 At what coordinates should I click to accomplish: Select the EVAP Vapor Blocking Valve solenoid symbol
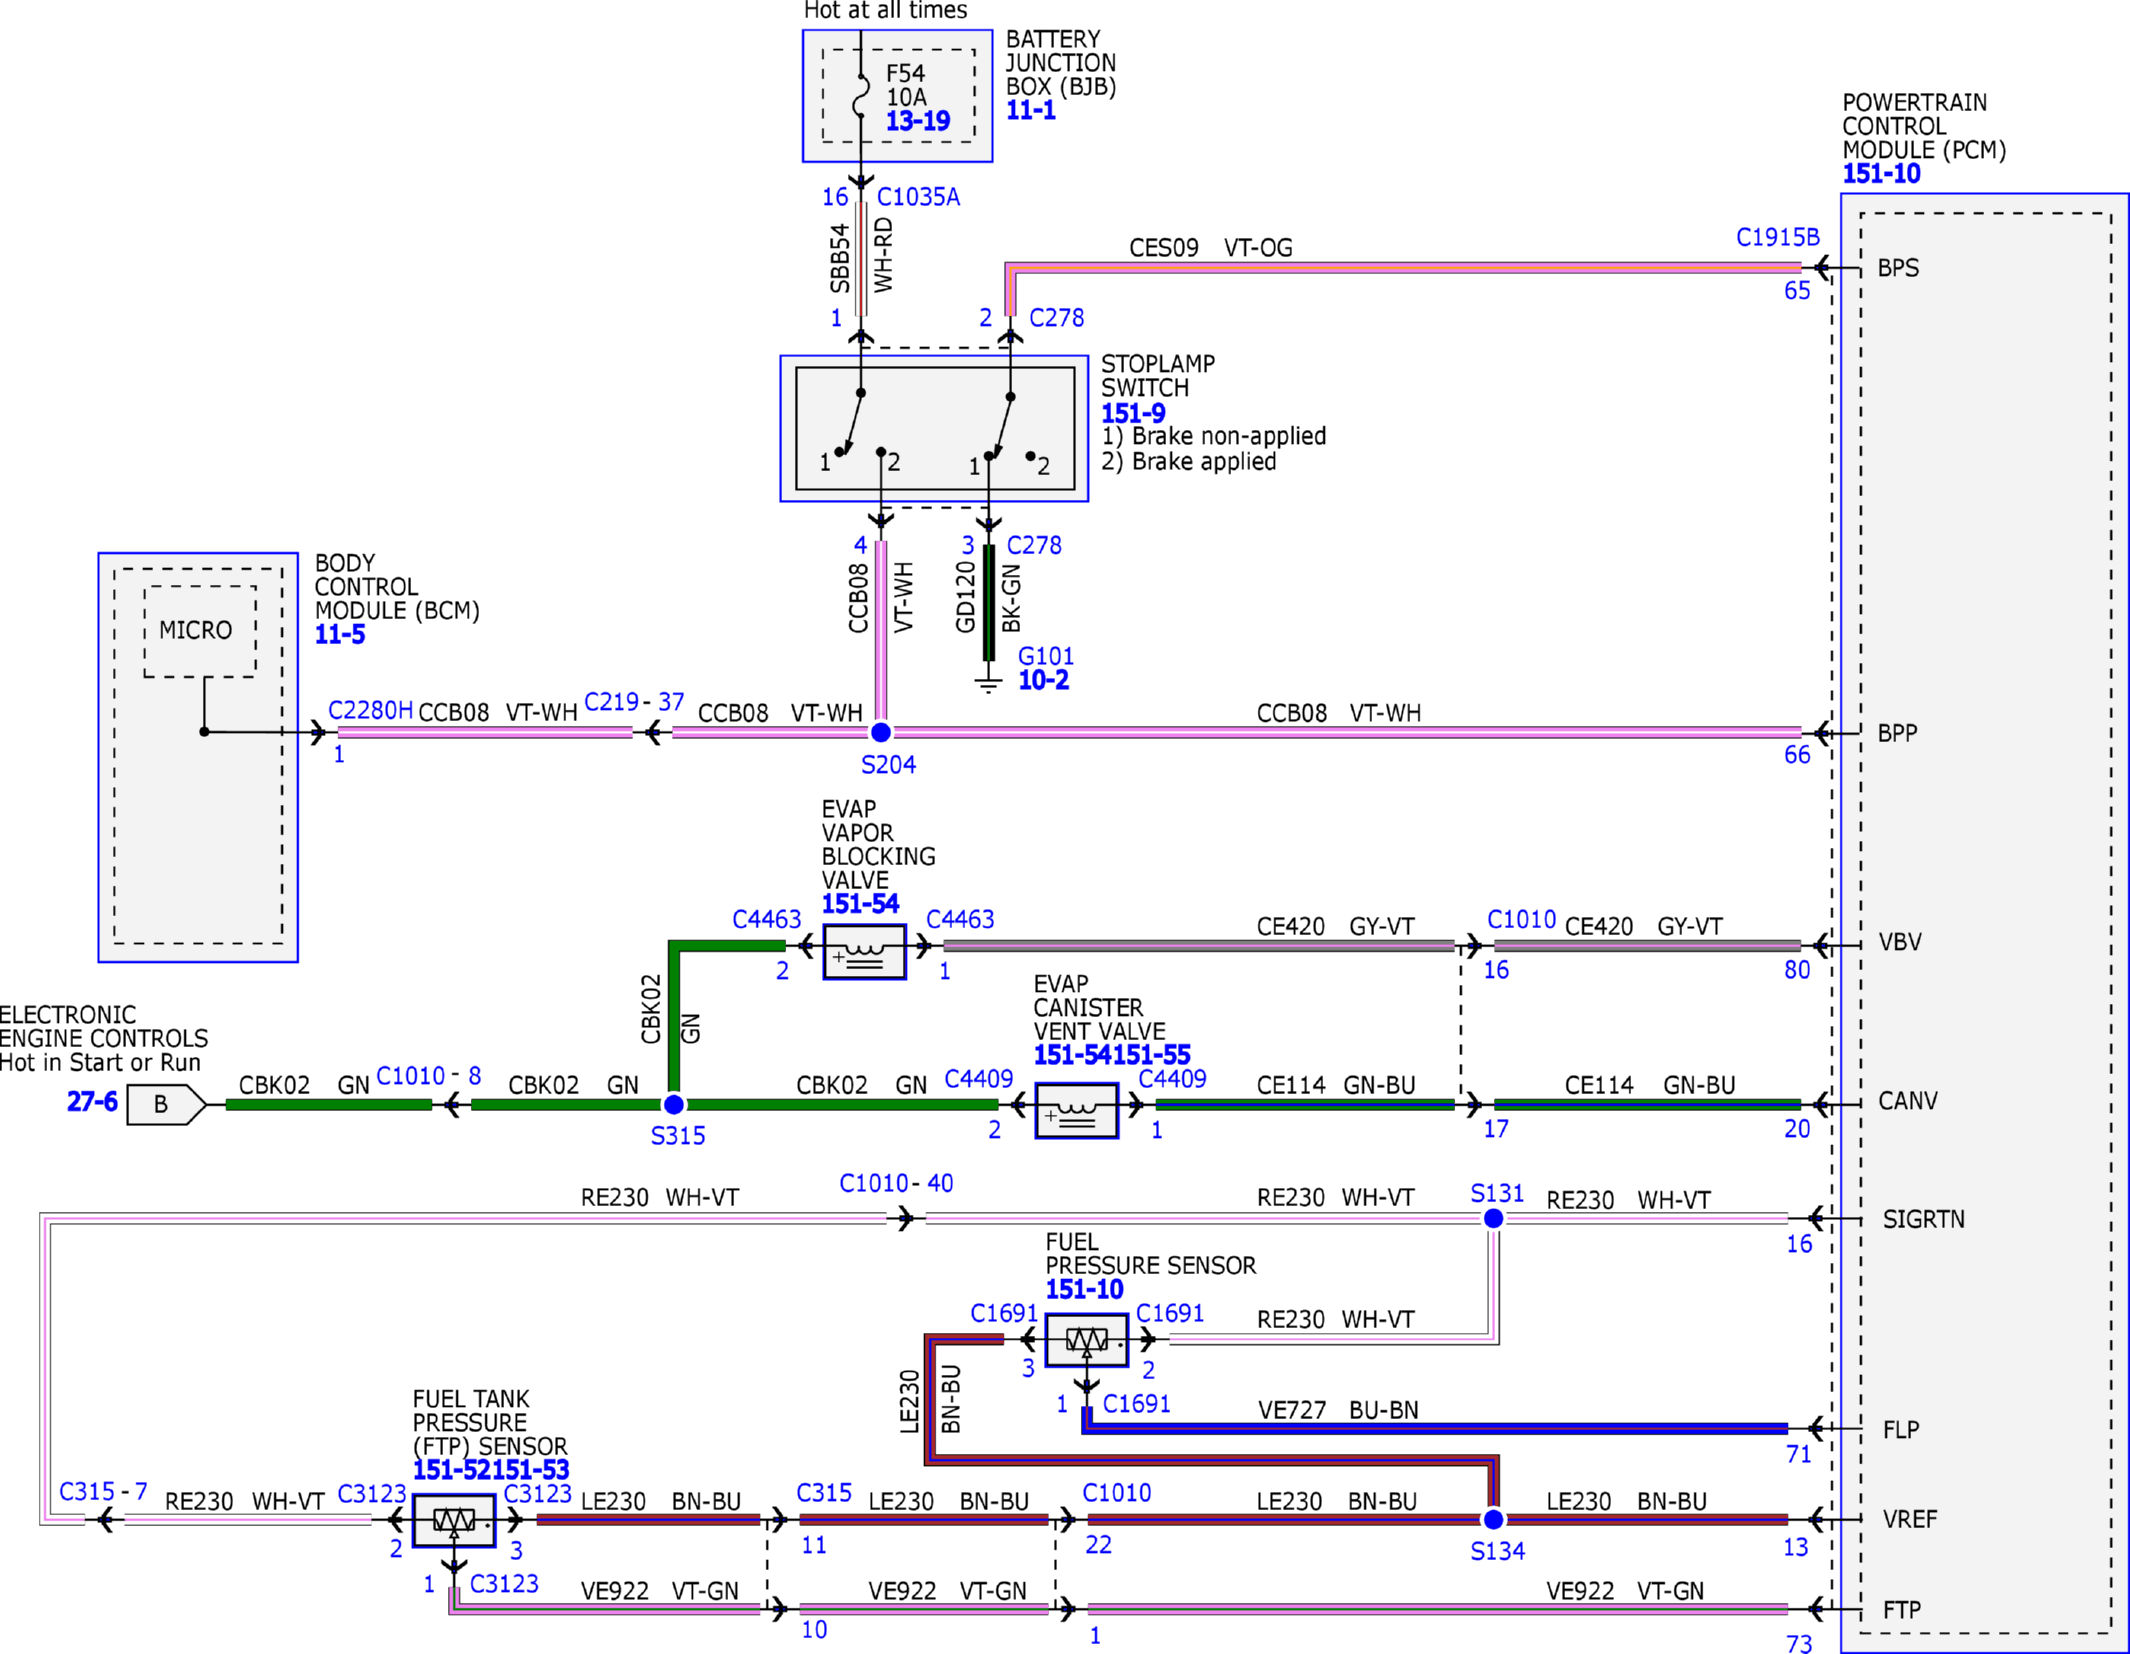coord(864,952)
